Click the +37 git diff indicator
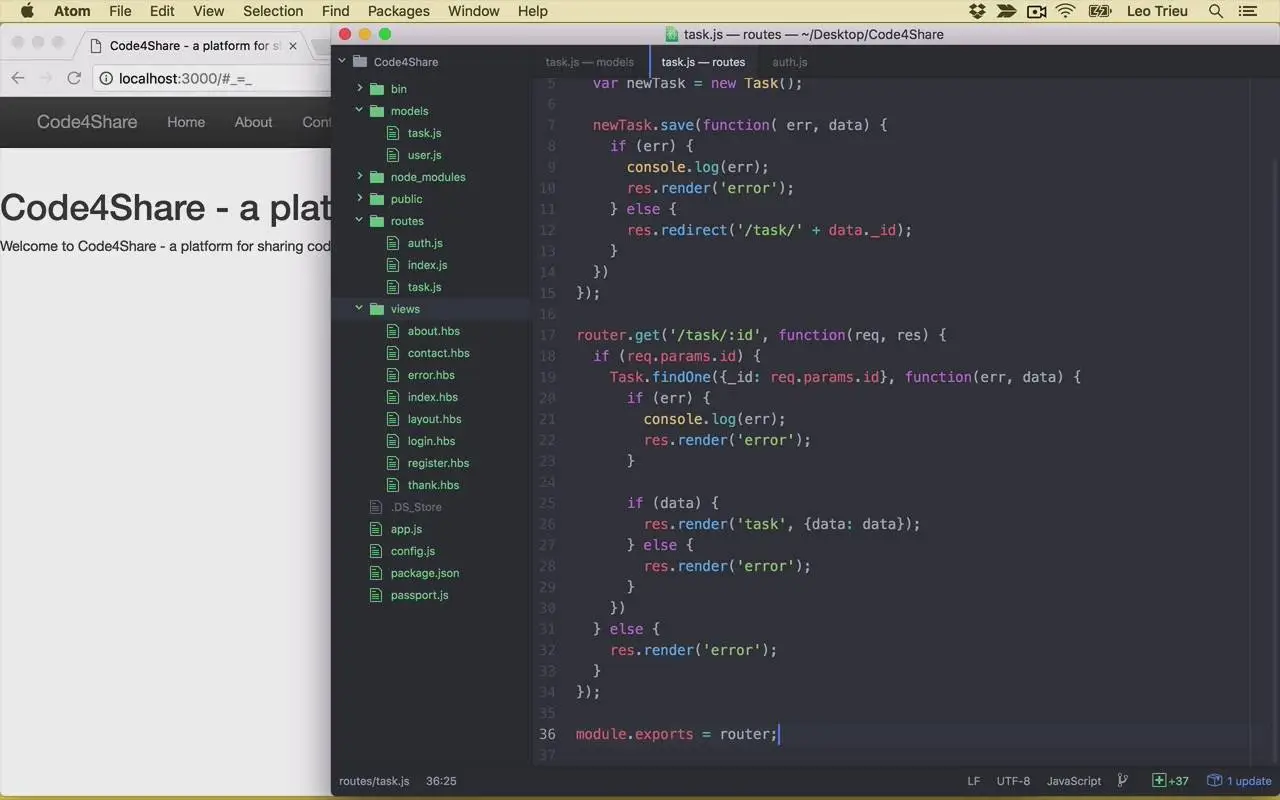 coord(1170,781)
